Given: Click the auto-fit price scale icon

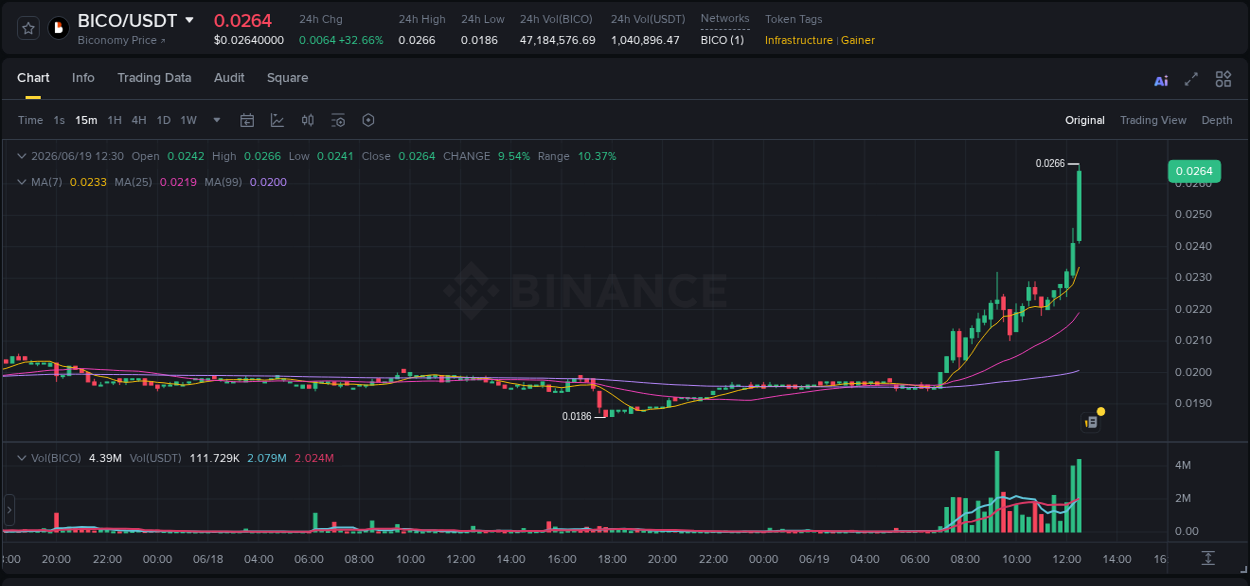Looking at the screenshot, I should [1208, 557].
